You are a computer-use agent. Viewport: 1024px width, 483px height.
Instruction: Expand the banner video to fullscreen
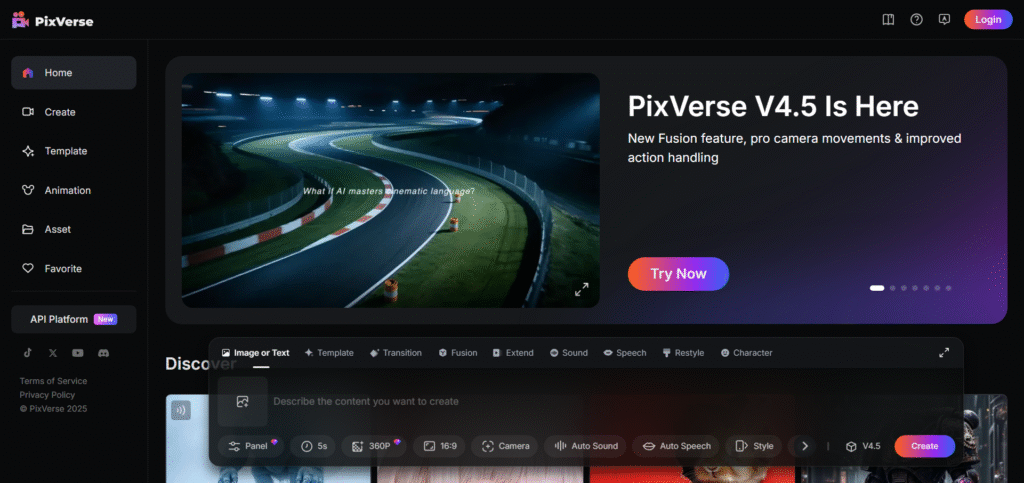[x=581, y=289]
